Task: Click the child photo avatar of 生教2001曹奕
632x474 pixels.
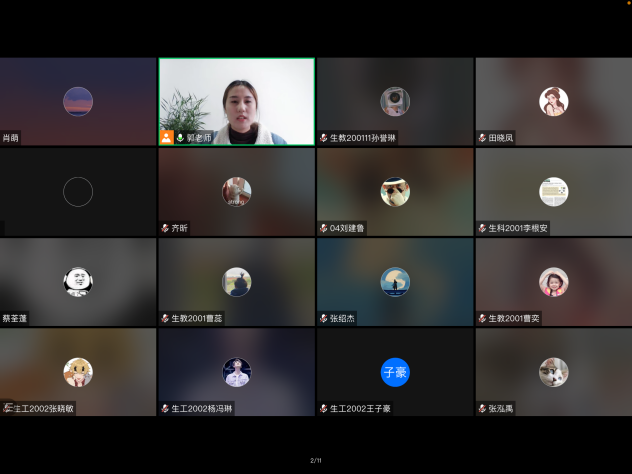Action: [553, 282]
